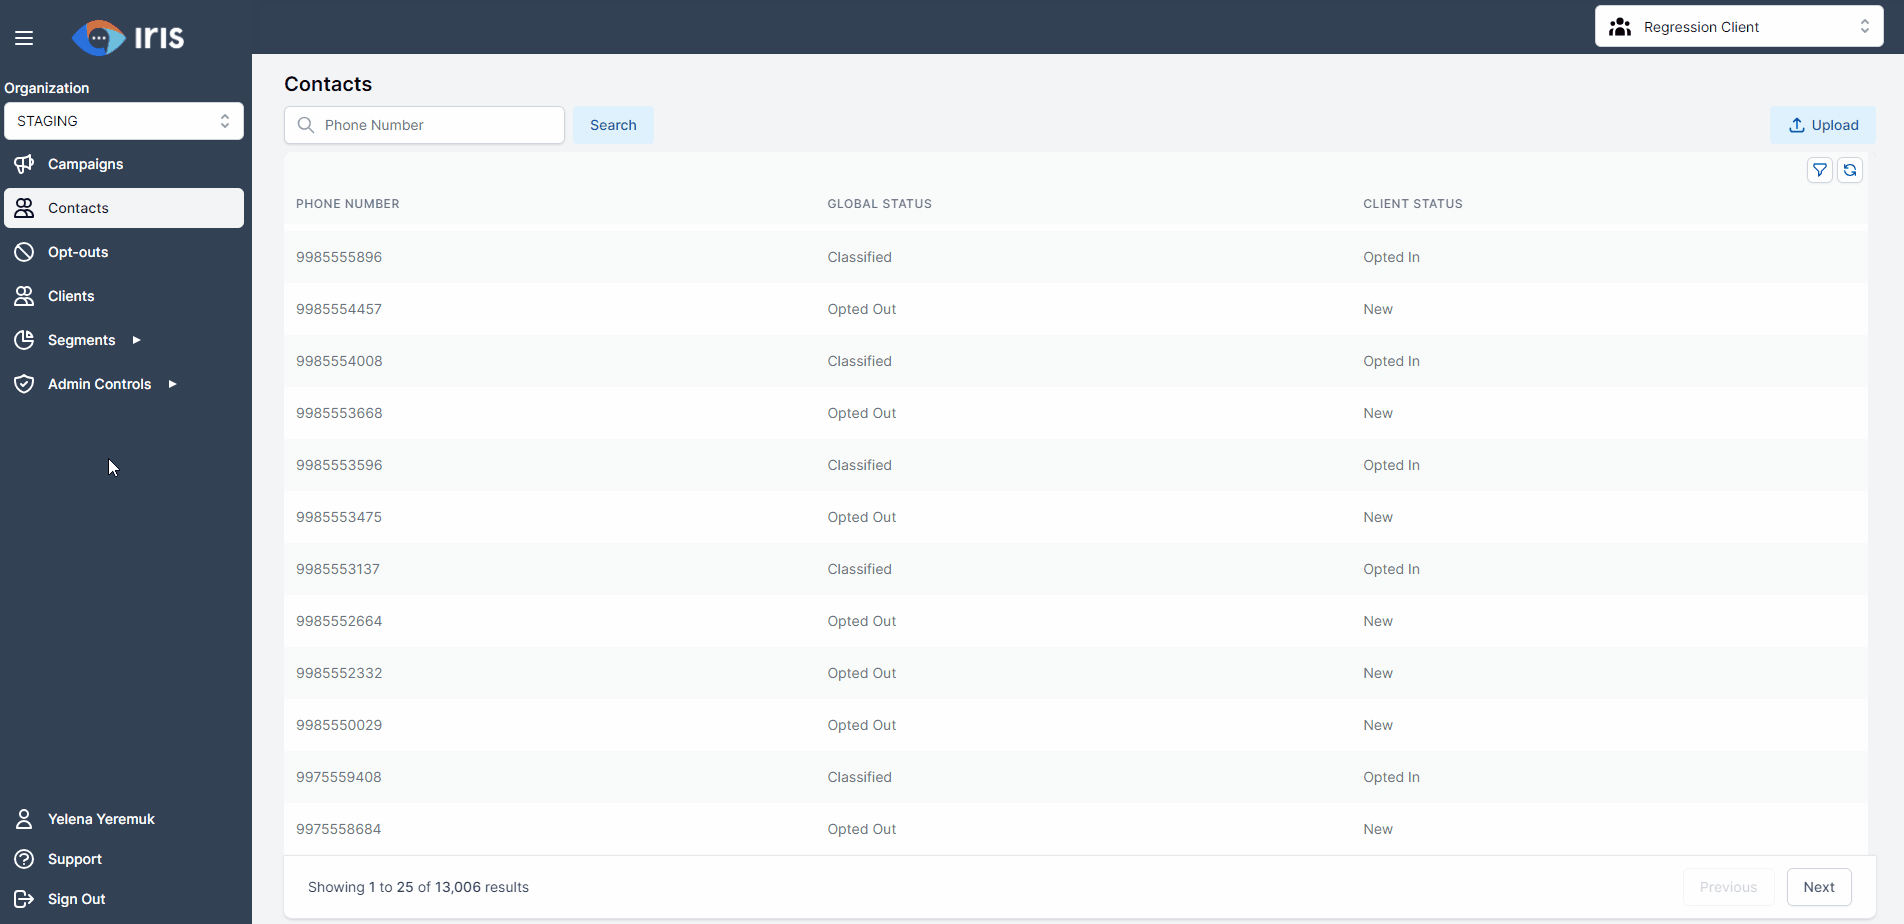Click Opted Out status for 9985553475
Image resolution: width=1904 pixels, height=924 pixels.
[x=861, y=517]
